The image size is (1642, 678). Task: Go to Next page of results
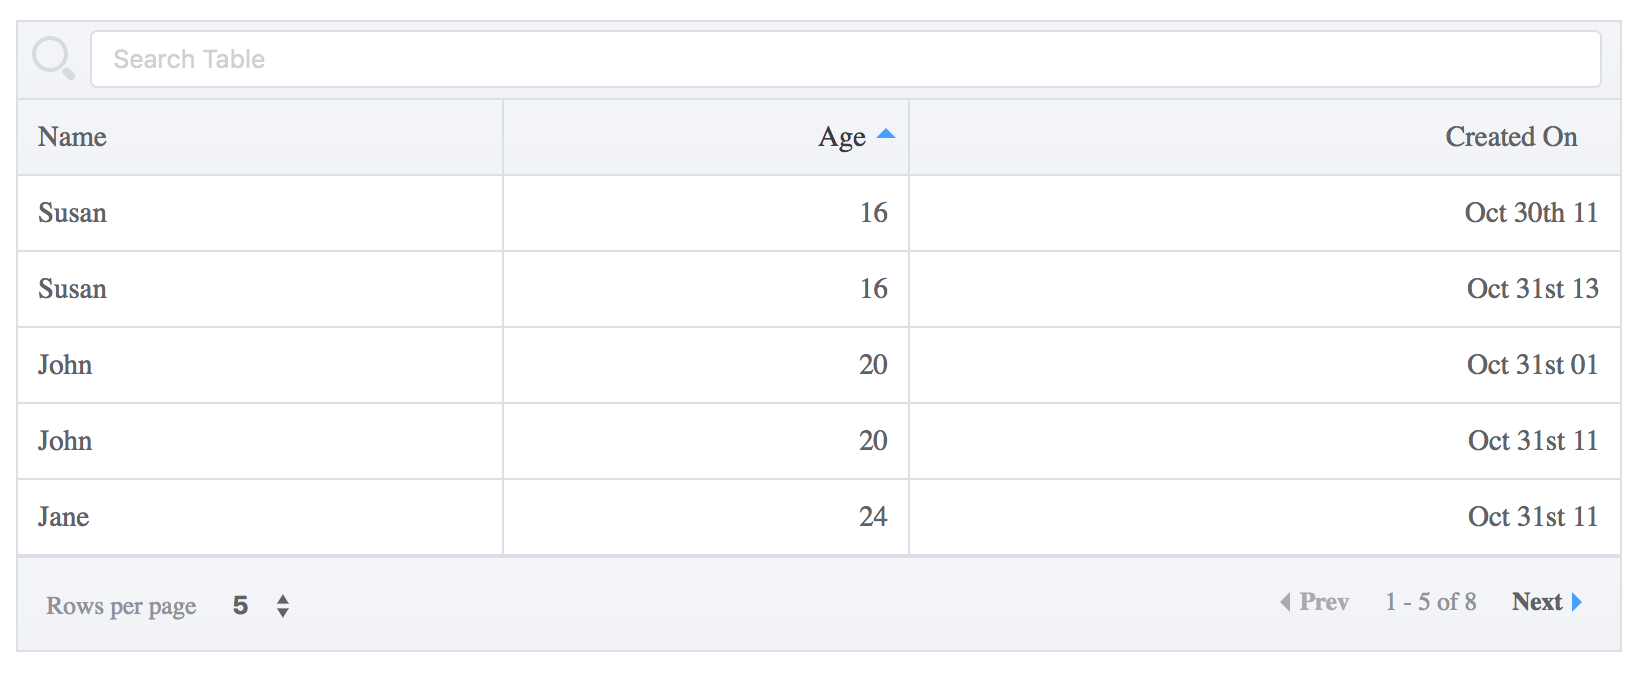[1536, 602]
